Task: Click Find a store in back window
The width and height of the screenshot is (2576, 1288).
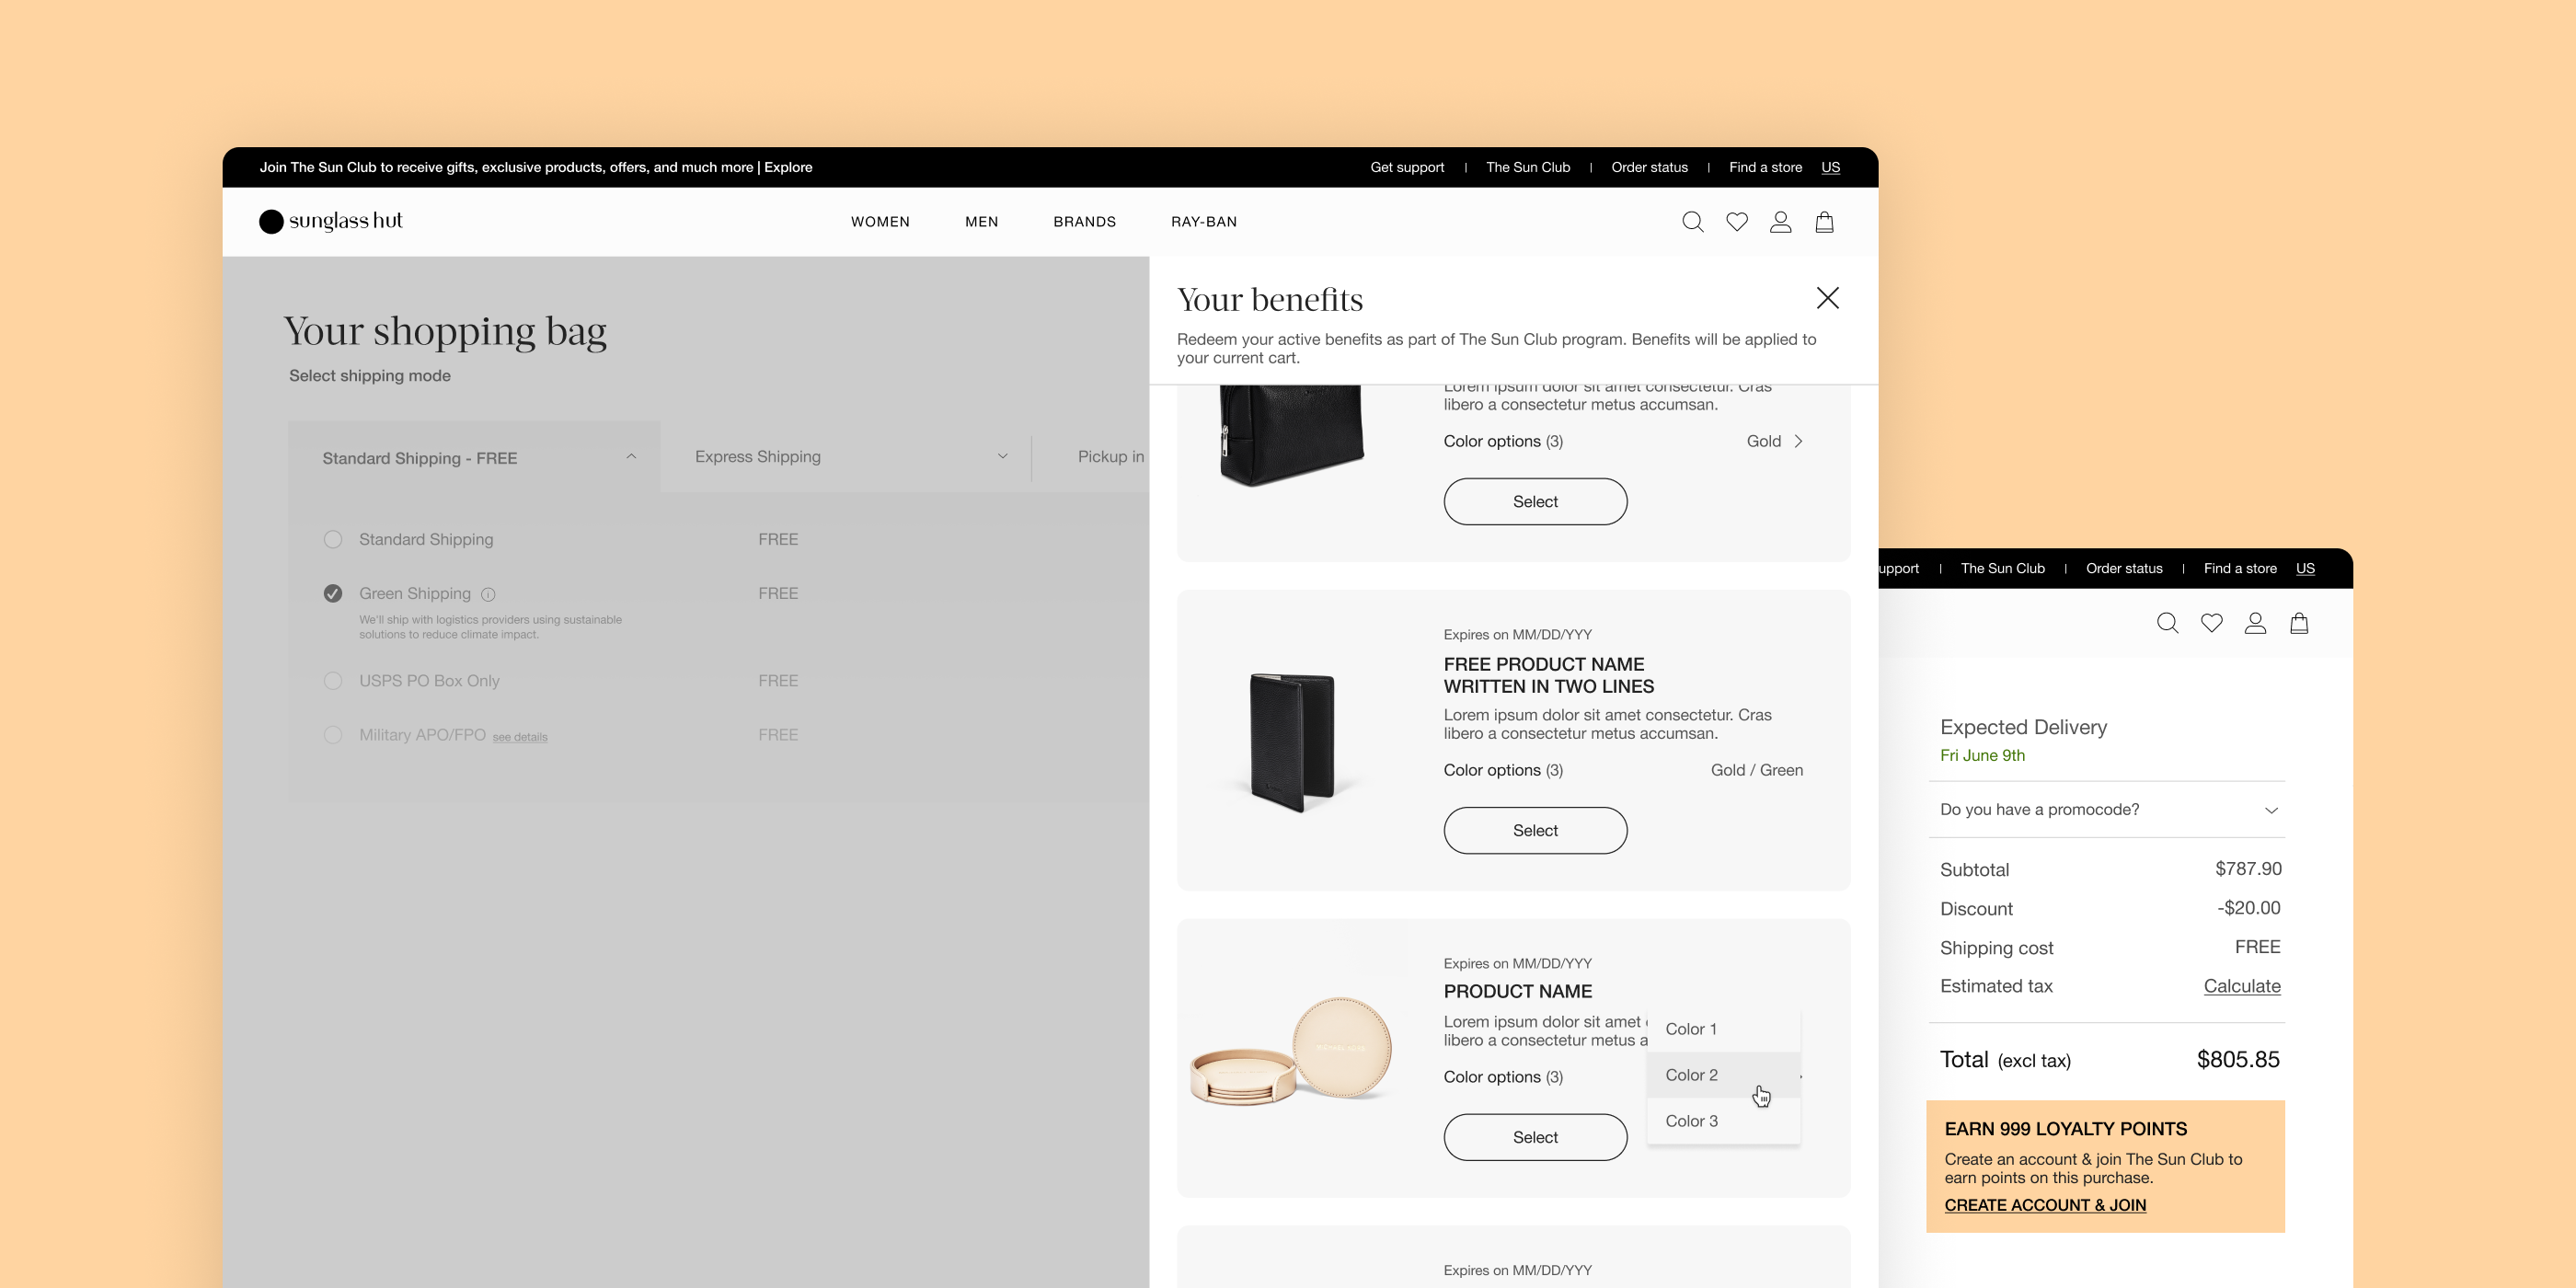Action: 2240,568
